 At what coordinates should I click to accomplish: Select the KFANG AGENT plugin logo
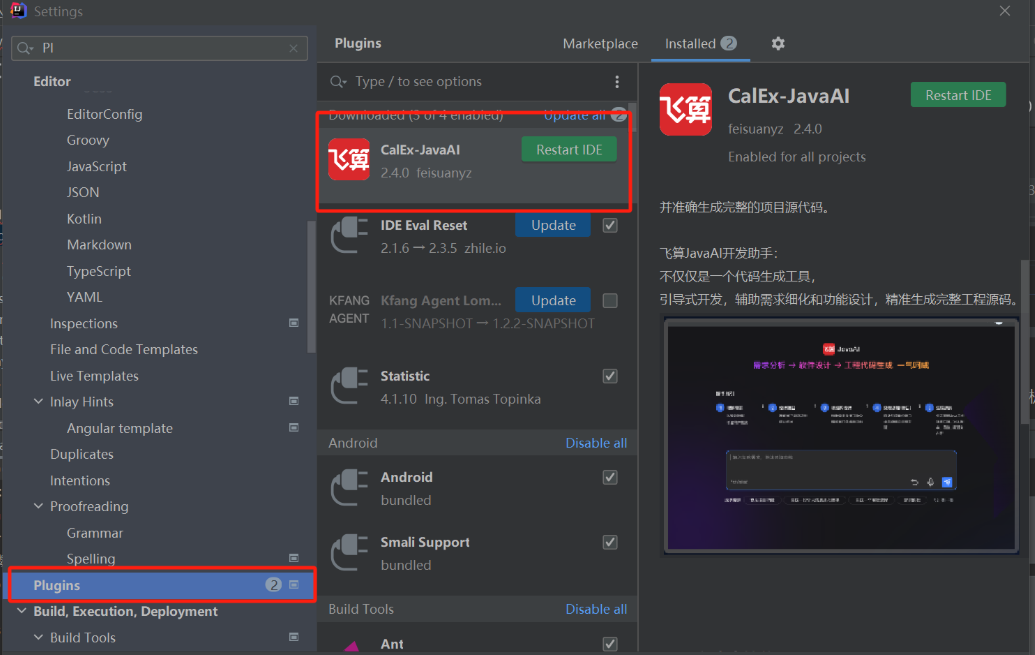[349, 309]
